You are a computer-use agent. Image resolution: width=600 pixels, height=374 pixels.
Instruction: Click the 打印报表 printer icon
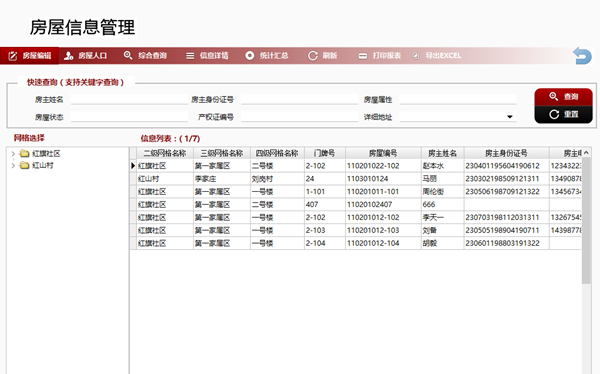click(x=362, y=56)
